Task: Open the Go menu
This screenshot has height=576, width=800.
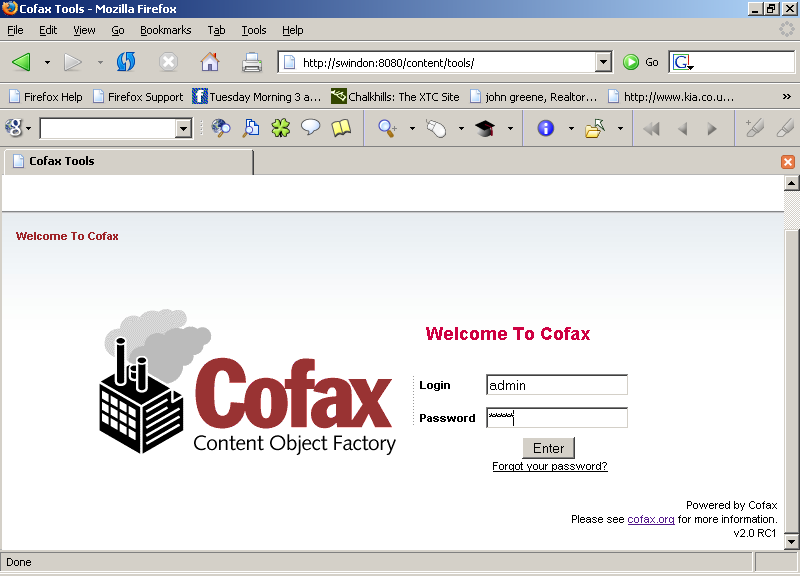Action: tap(117, 30)
